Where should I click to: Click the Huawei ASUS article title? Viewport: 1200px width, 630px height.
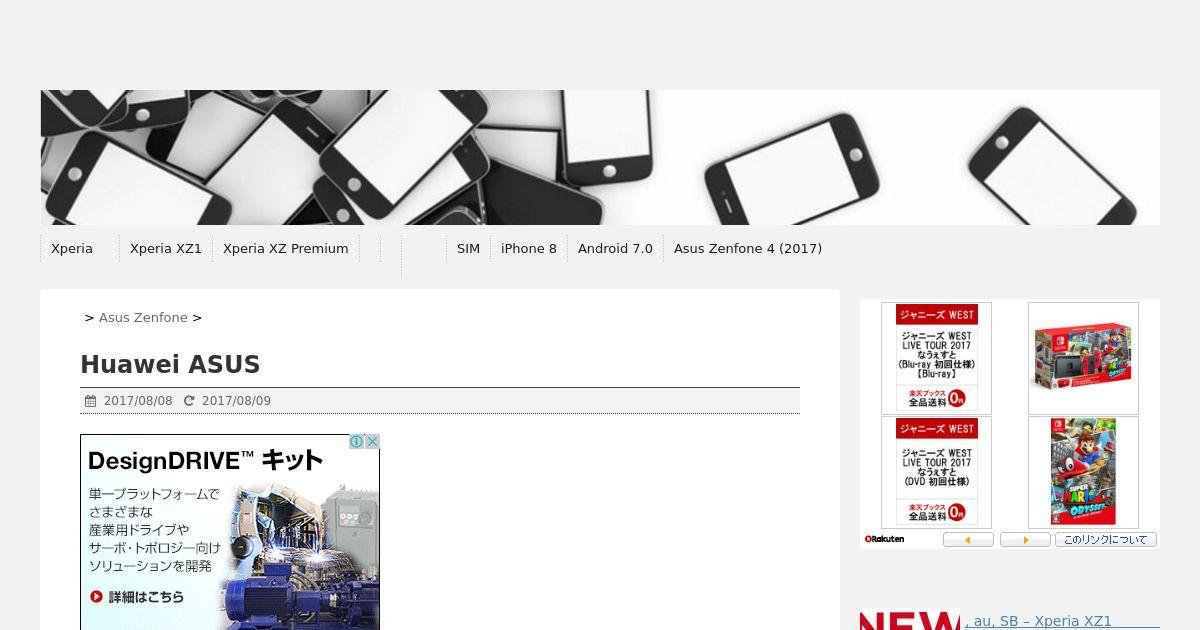[170, 365]
